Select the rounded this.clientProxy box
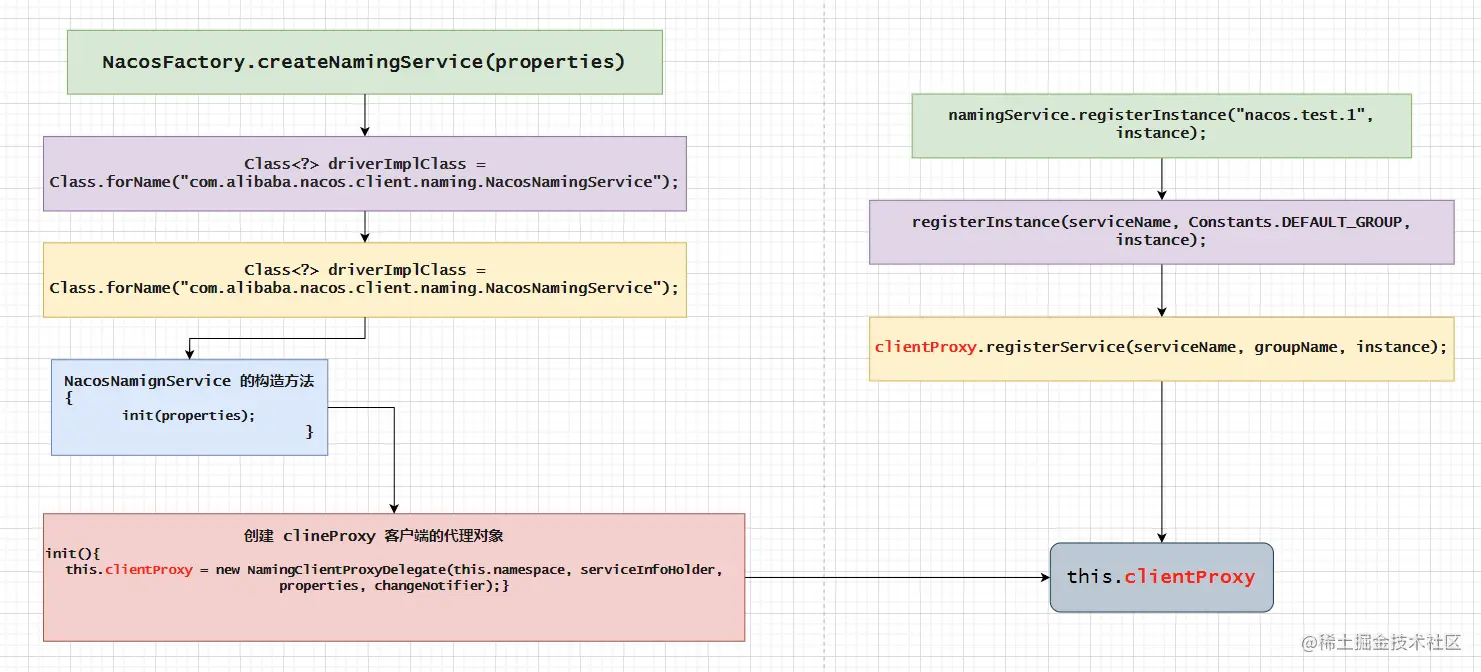Screen dimensions: 1481x672 point(1161,577)
